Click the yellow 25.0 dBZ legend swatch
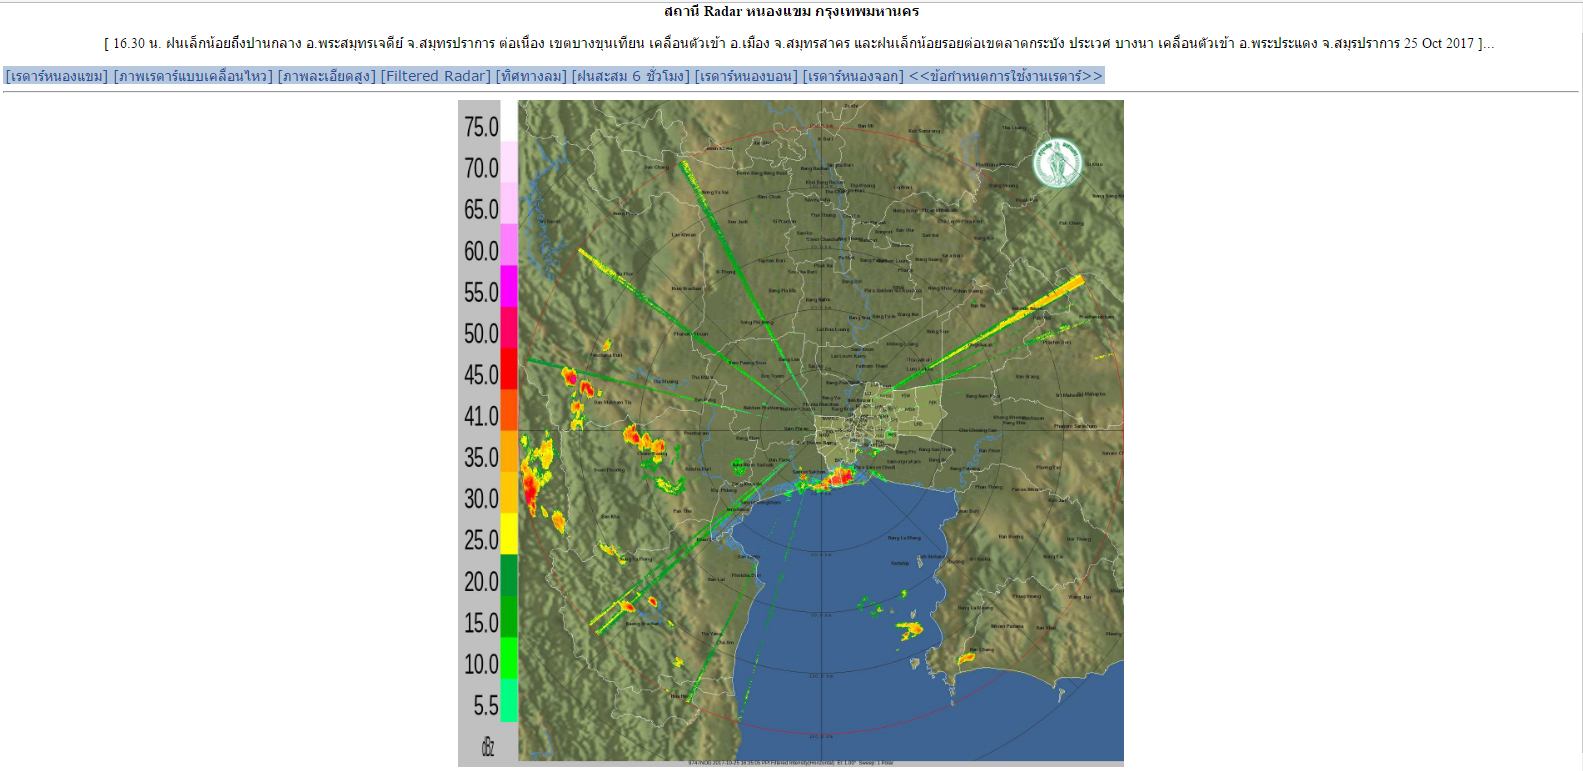Screen dimensions: 1583x771 (x=509, y=534)
